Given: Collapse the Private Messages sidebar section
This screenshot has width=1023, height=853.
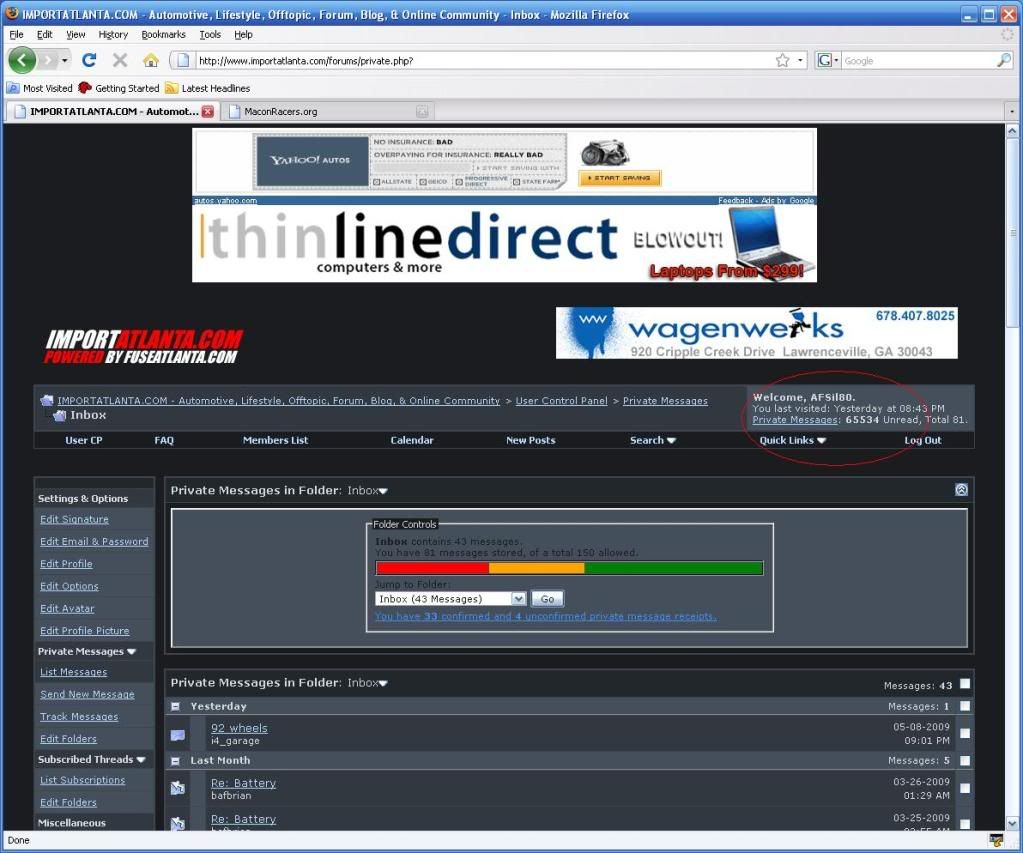Looking at the screenshot, I should point(131,651).
